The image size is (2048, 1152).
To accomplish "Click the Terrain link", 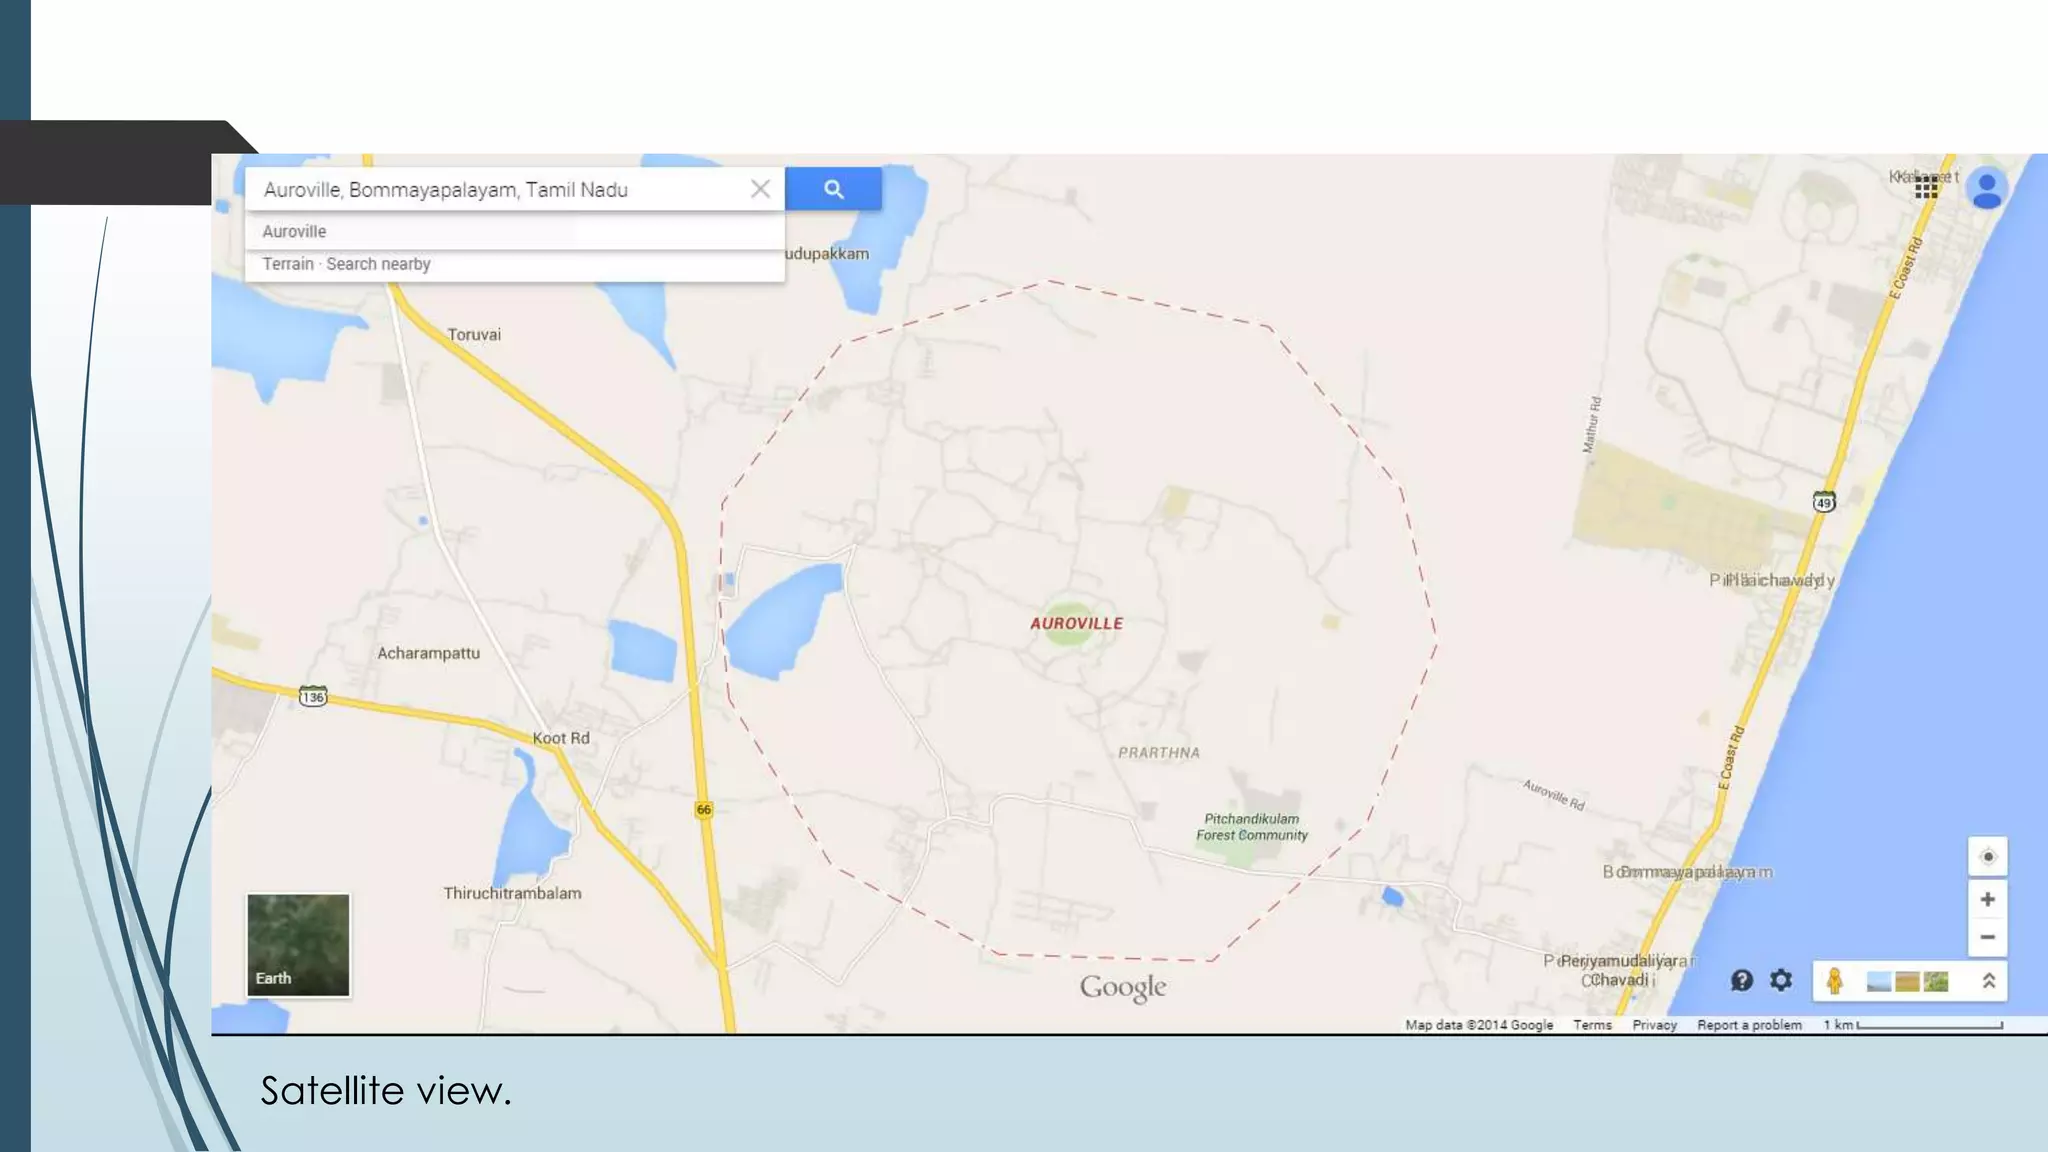I will click(288, 264).
